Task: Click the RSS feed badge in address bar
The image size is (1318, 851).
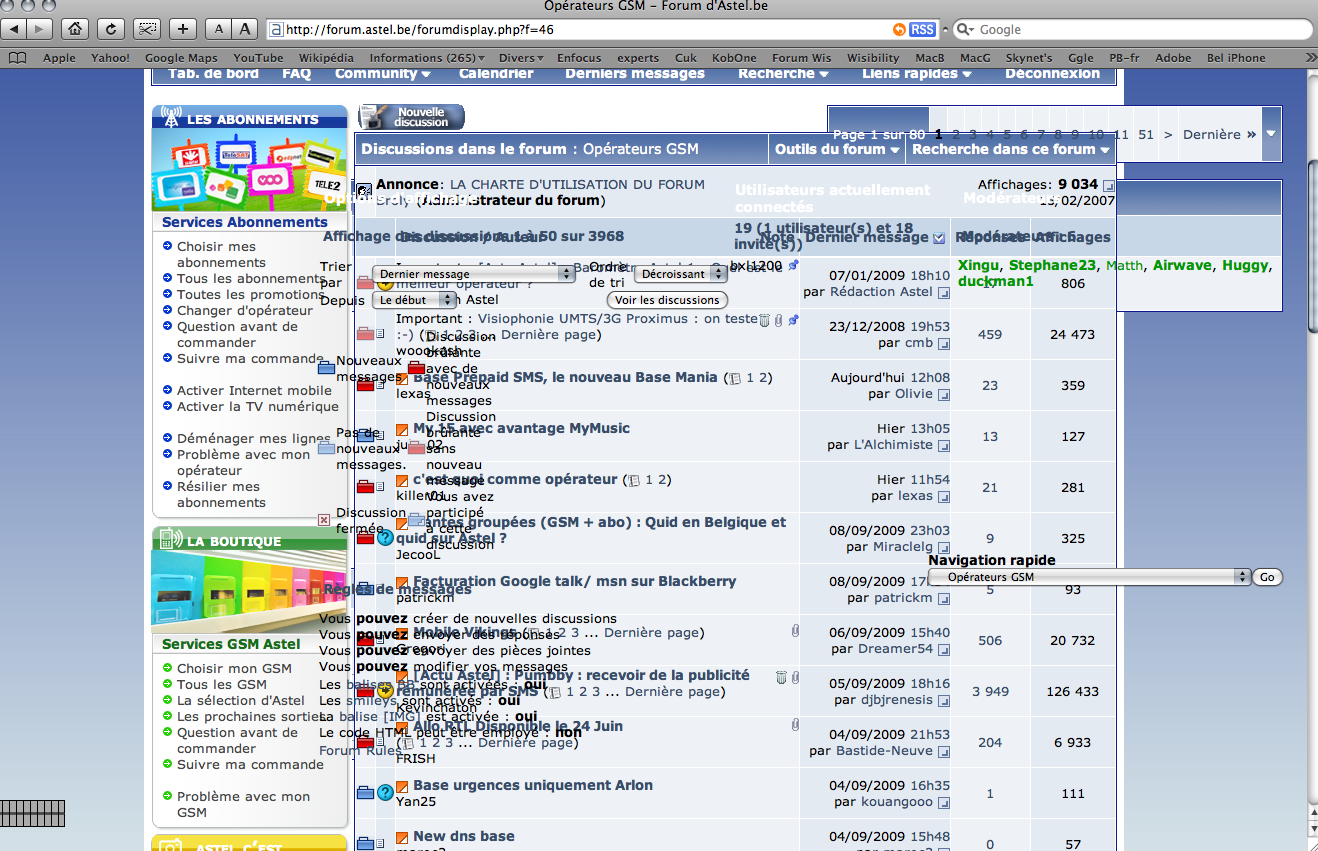Action: (923, 29)
